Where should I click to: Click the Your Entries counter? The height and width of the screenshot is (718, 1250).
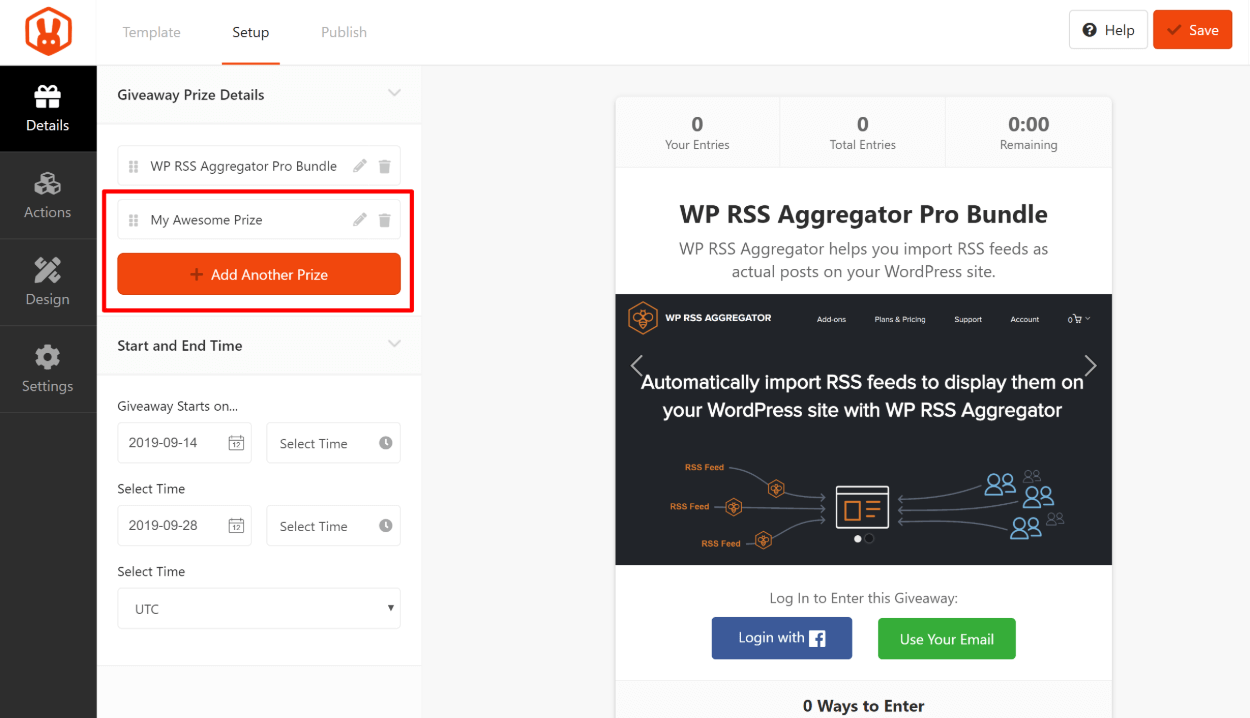click(x=697, y=132)
